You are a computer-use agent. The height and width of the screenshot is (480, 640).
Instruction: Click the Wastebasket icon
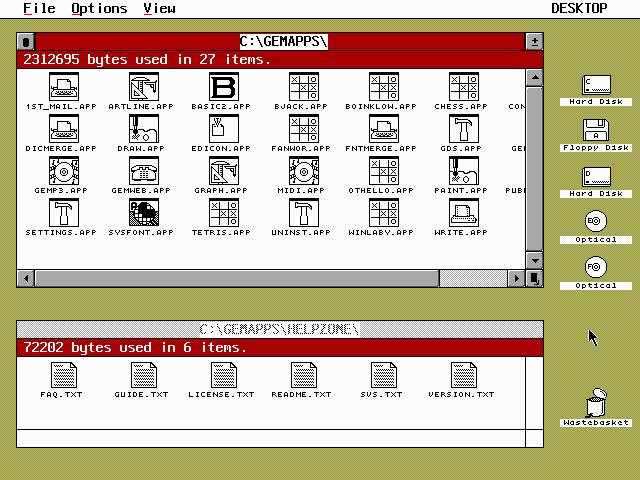pyautogui.click(x=596, y=402)
